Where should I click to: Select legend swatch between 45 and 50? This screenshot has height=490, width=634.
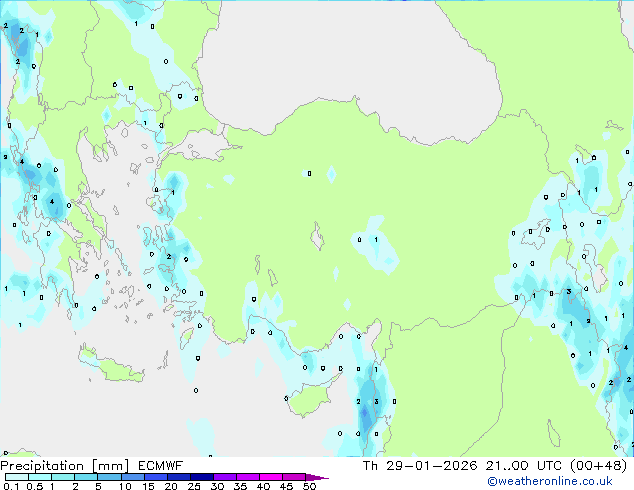pyautogui.click(x=294, y=477)
